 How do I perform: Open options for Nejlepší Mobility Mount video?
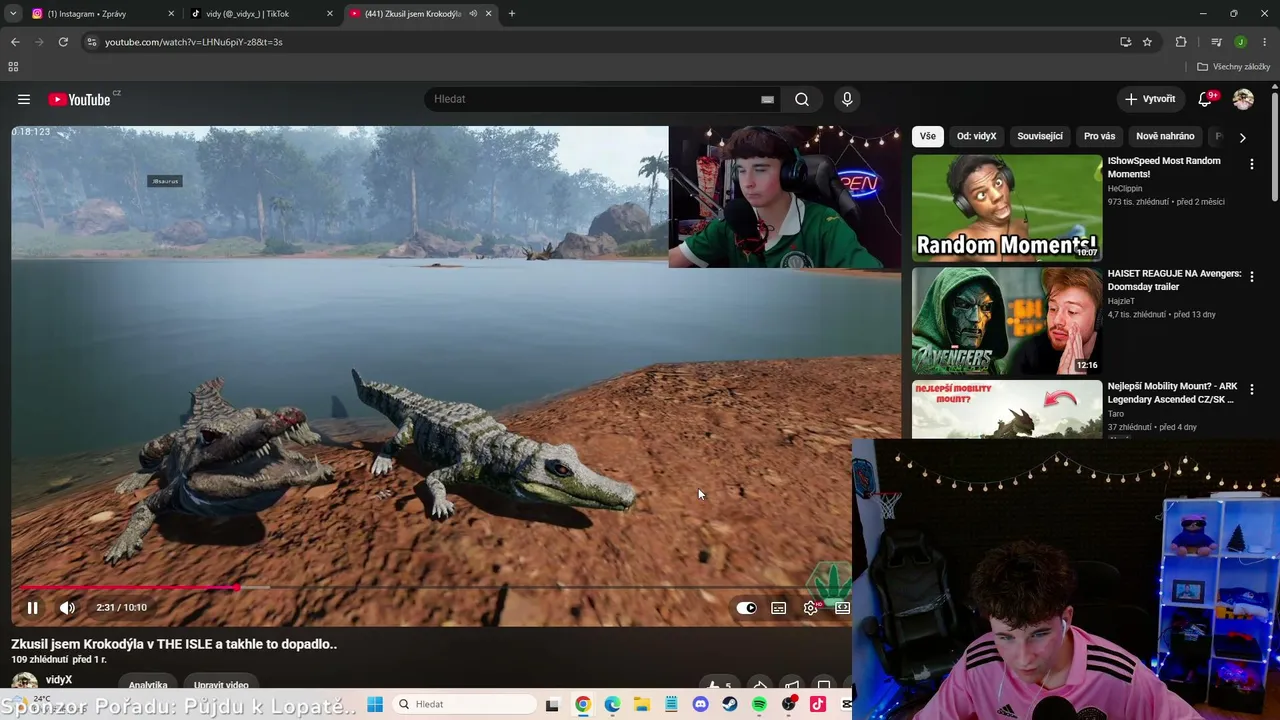(x=1251, y=389)
